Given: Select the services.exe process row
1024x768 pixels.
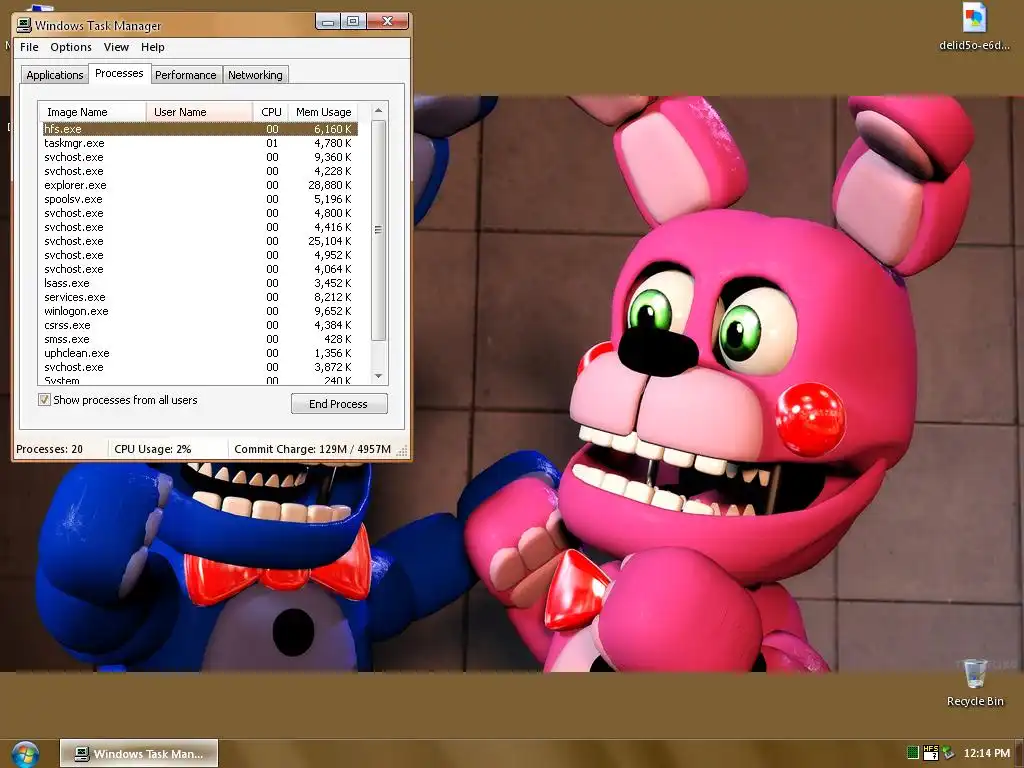Looking at the screenshot, I should [200, 297].
